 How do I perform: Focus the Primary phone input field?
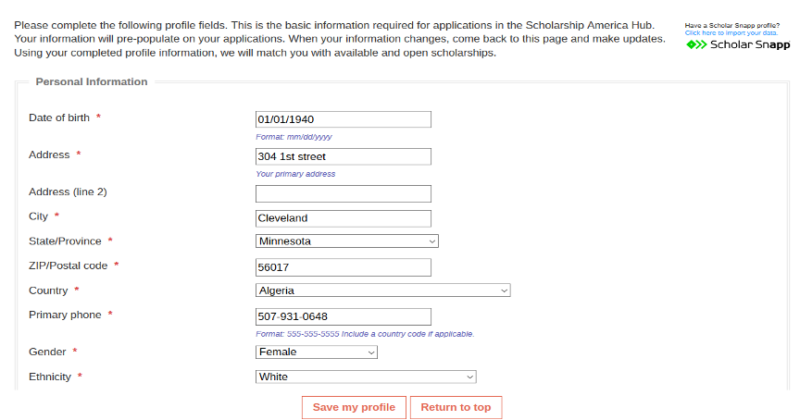[343, 316]
